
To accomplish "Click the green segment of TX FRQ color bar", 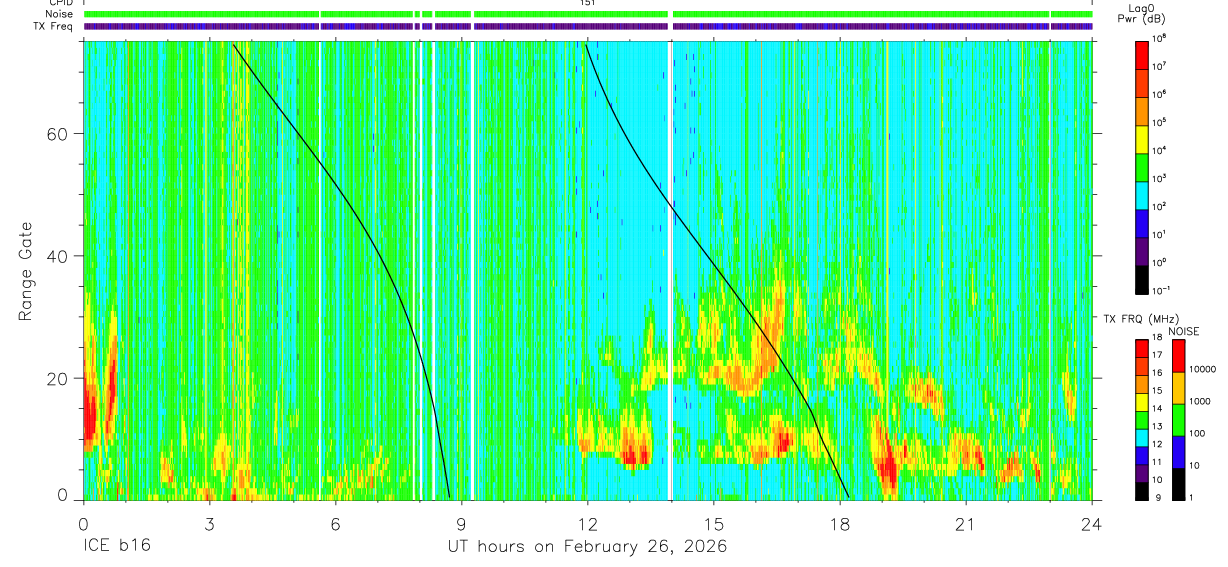I will 1142,419.
